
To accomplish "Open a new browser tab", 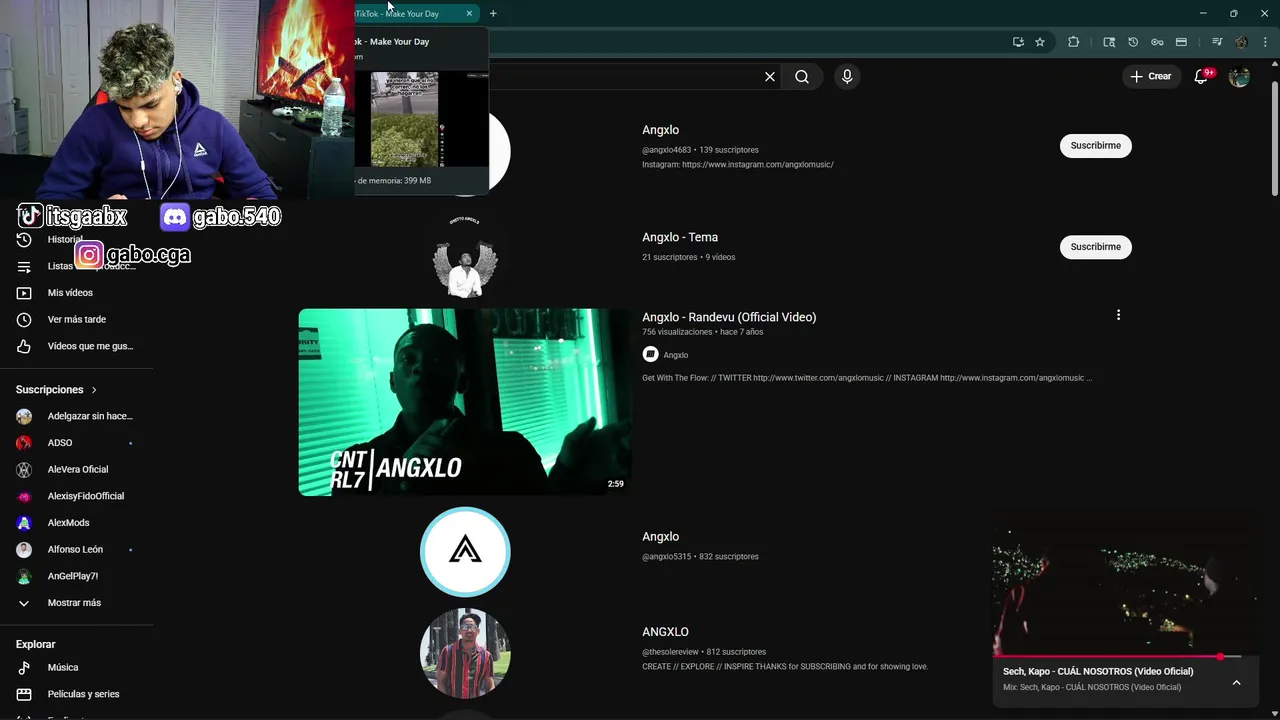I will (x=493, y=13).
